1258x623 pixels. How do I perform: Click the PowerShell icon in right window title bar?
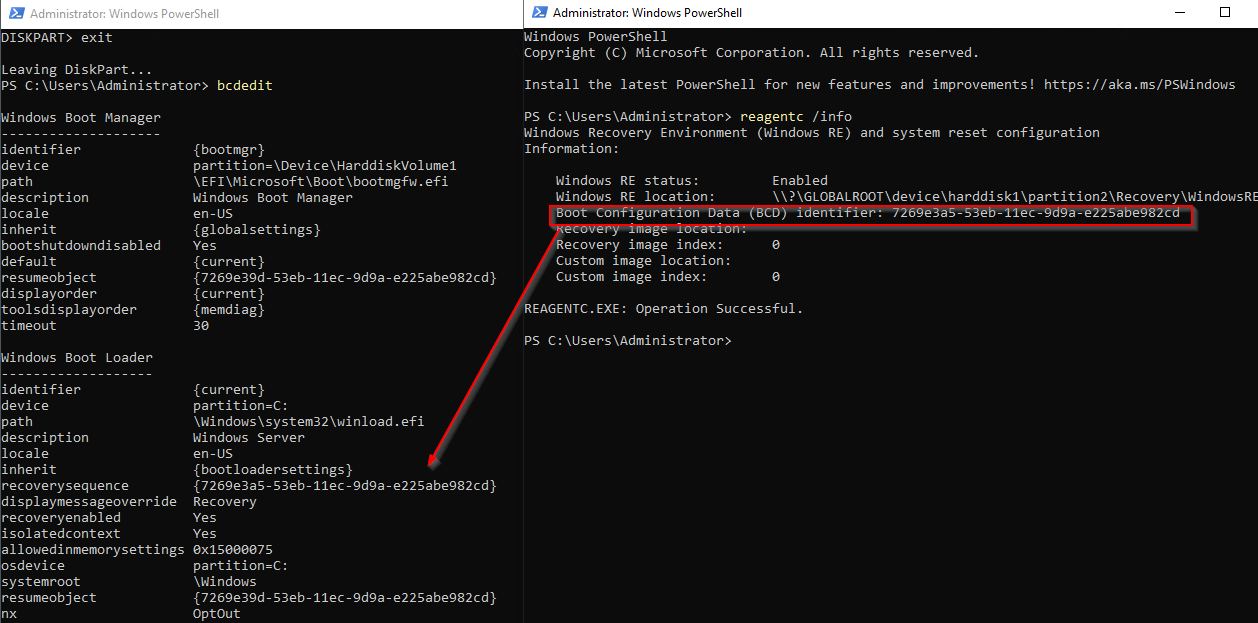click(539, 13)
